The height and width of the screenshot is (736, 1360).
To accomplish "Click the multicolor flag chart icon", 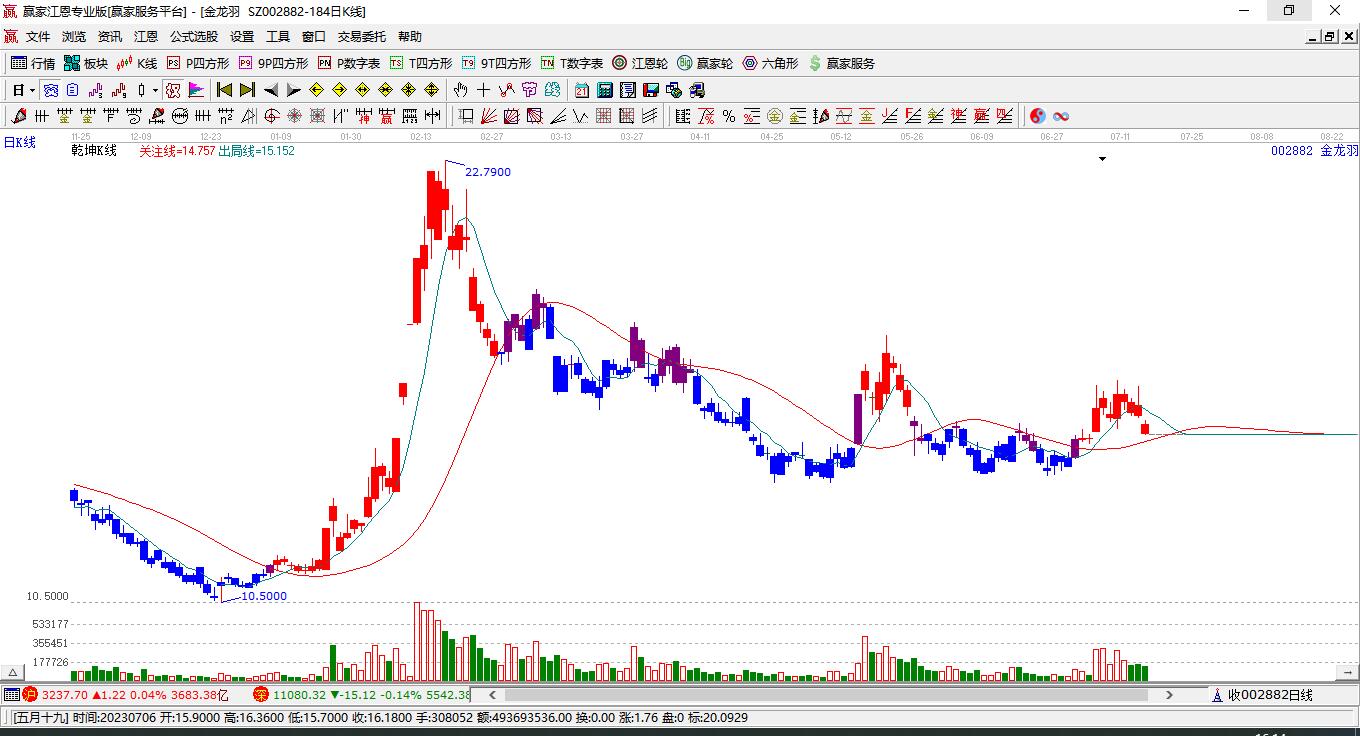I will (197, 90).
